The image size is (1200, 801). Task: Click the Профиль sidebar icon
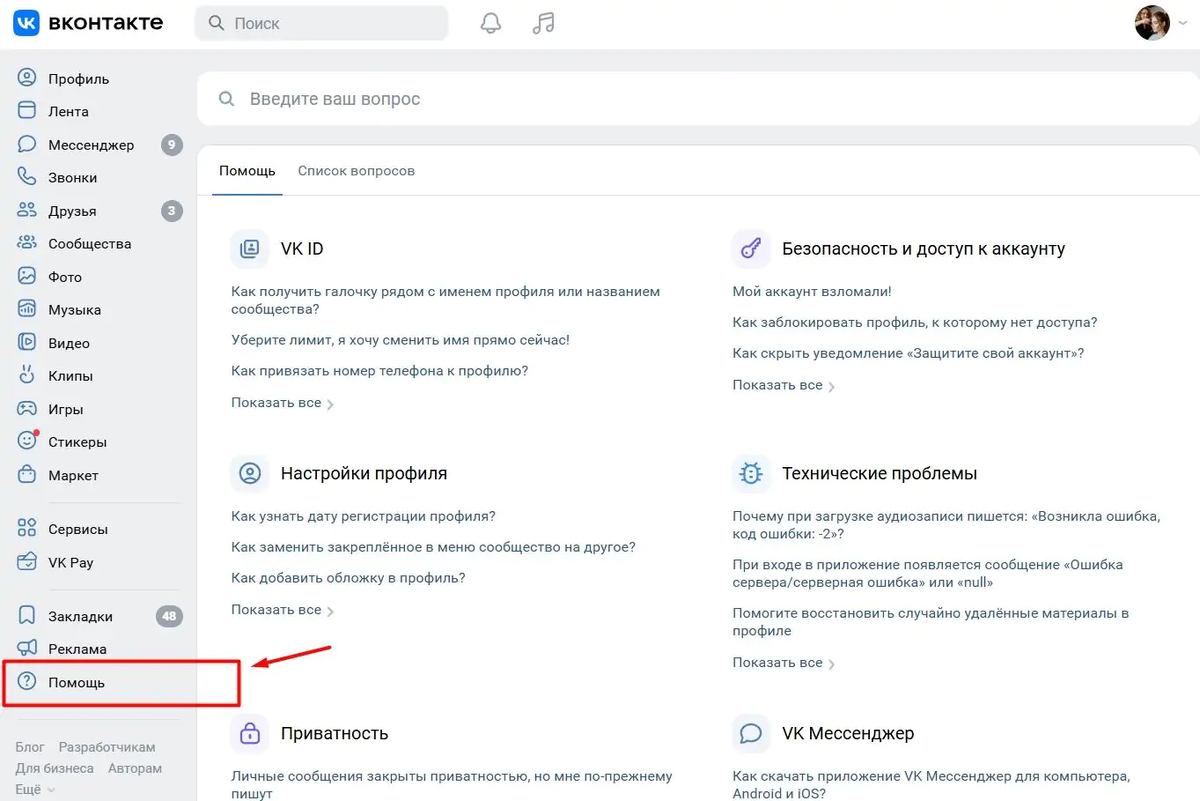(27, 78)
